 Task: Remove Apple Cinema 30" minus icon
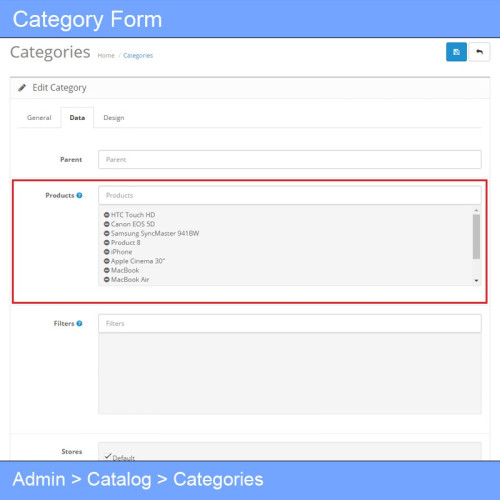107,261
